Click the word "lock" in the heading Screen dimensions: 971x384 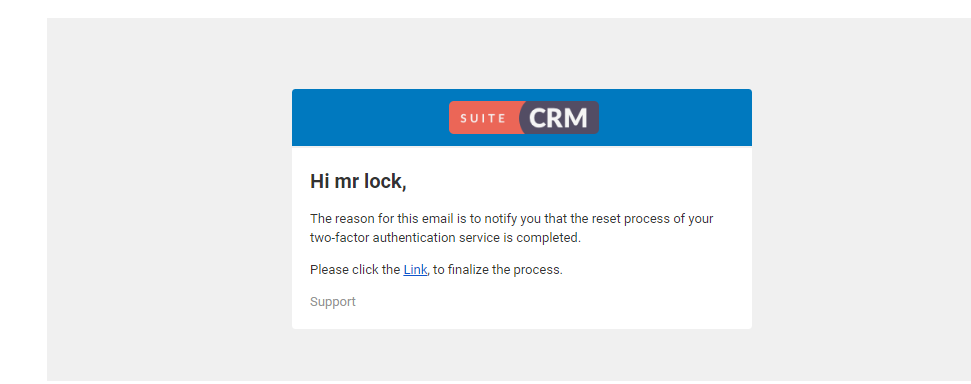tap(385, 182)
